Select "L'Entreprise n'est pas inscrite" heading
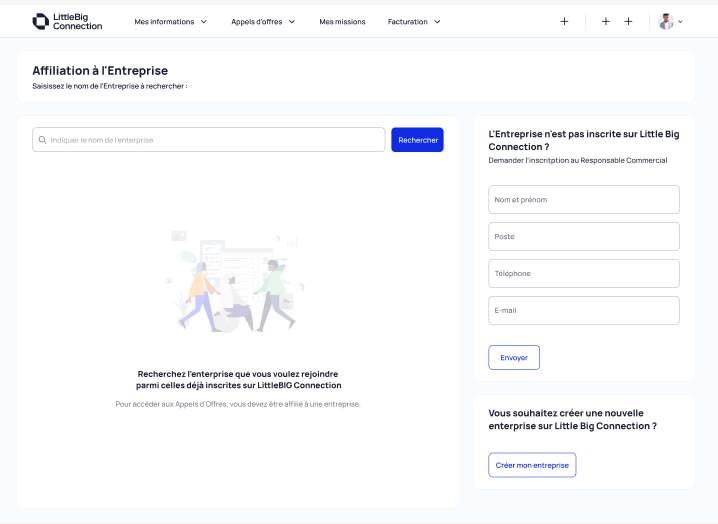Image resolution: width=718 pixels, height=524 pixels. pos(584,140)
